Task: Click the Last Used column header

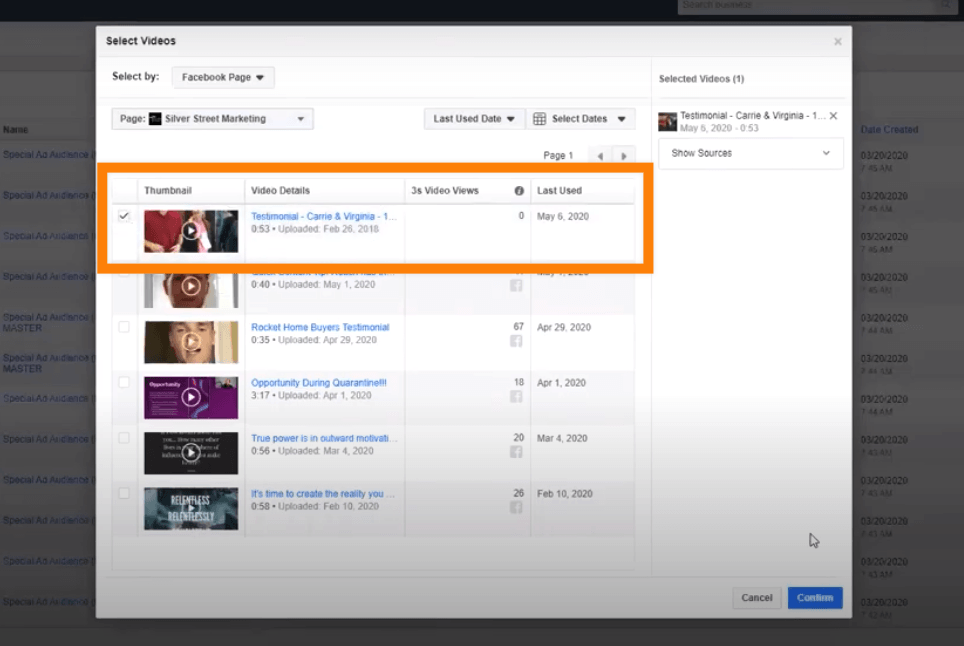Action: click(x=559, y=191)
